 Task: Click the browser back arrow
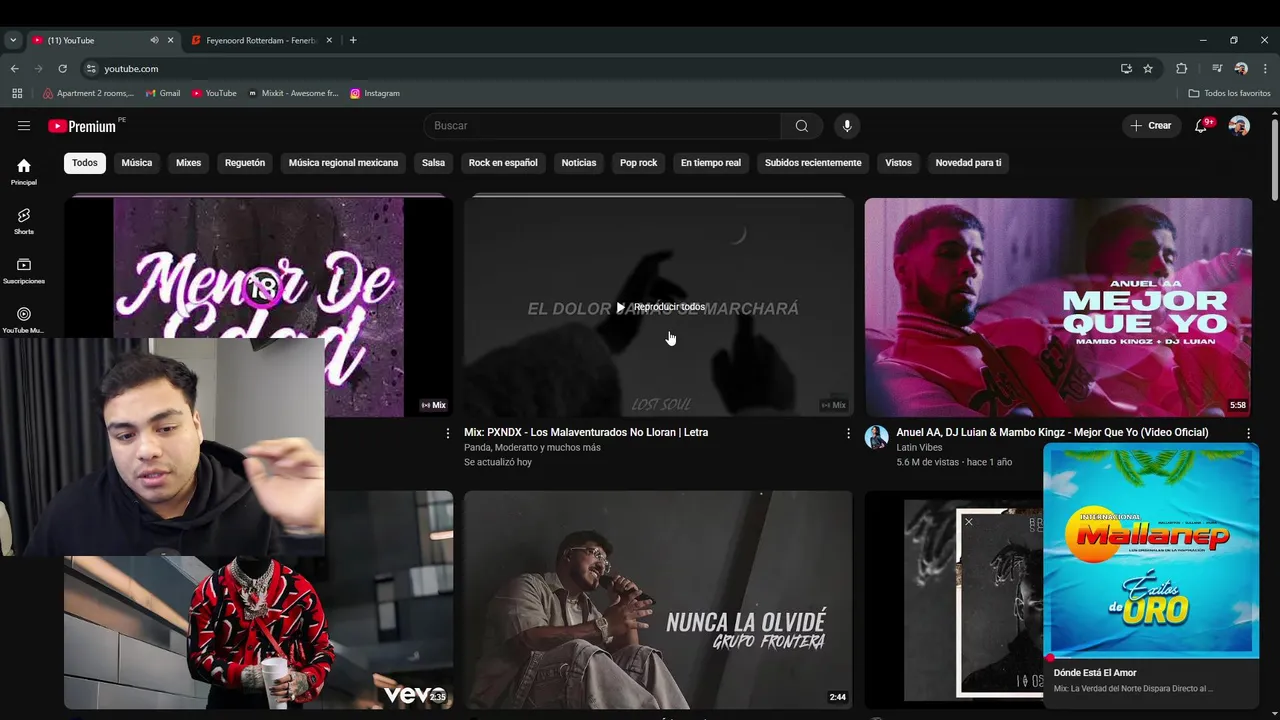click(x=14, y=69)
